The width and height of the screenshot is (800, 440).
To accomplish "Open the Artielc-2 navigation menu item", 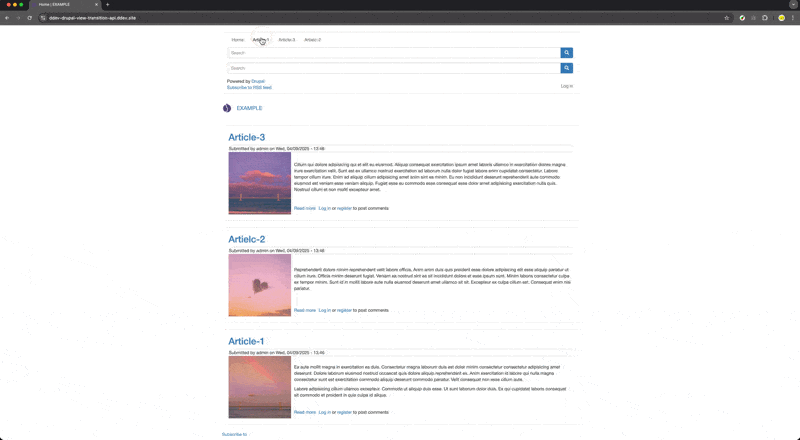I will coord(313,40).
